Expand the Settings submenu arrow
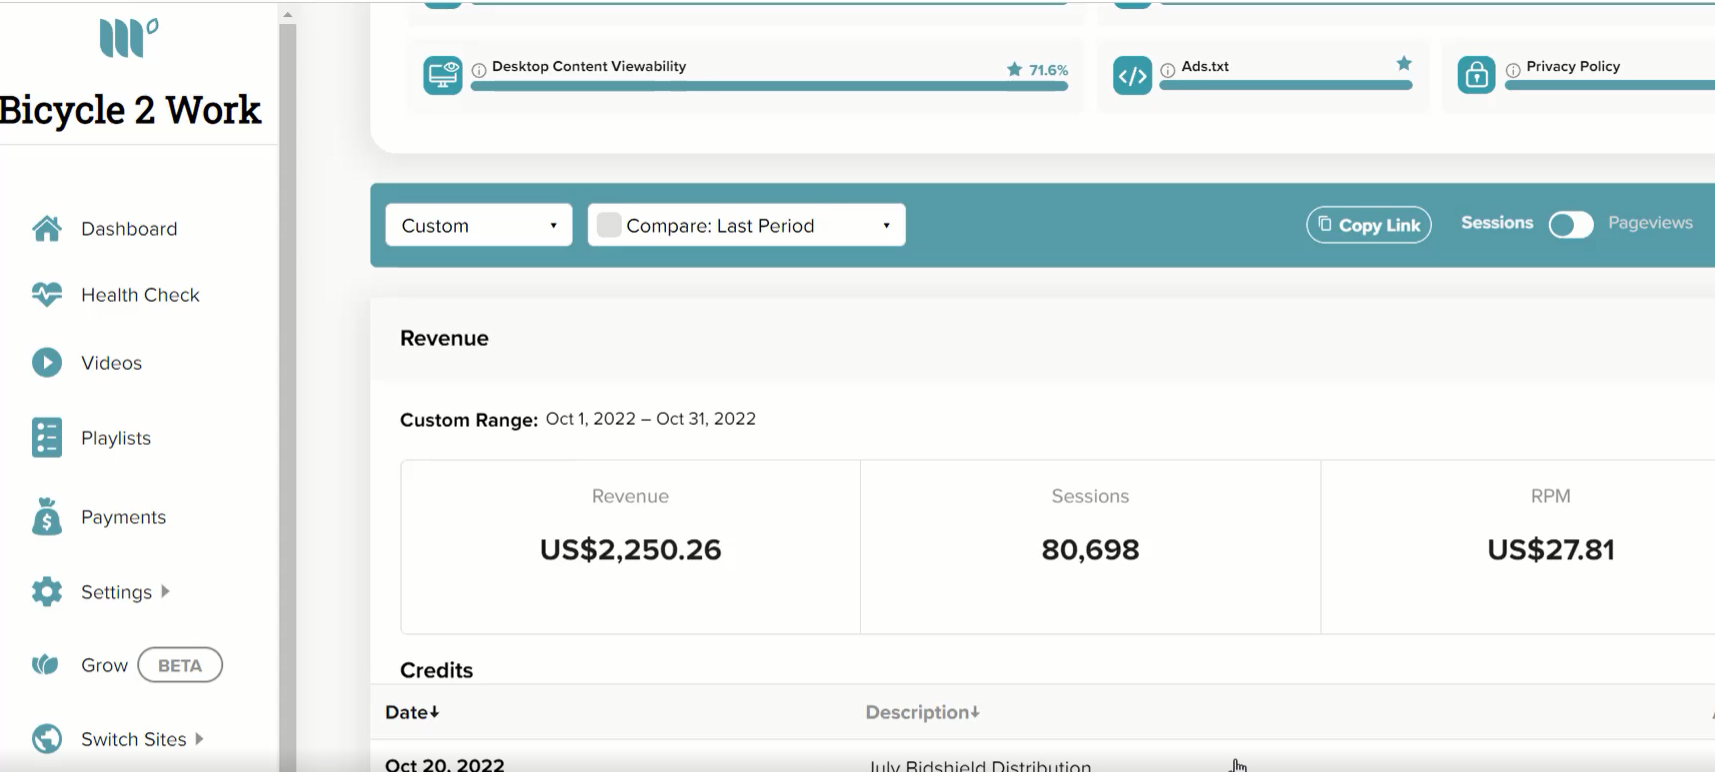This screenshot has height=772, width=1715. (165, 591)
